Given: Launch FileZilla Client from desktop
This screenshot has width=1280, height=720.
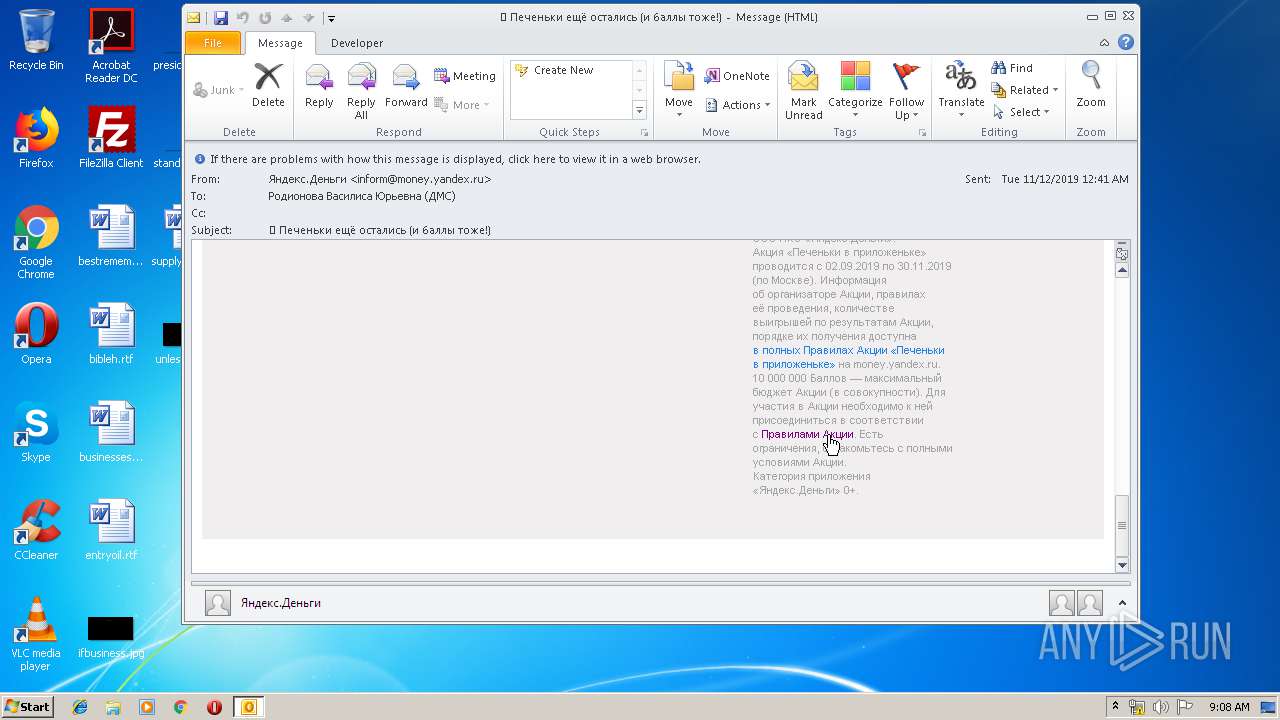Looking at the screenshot, I should coord(111,138).
